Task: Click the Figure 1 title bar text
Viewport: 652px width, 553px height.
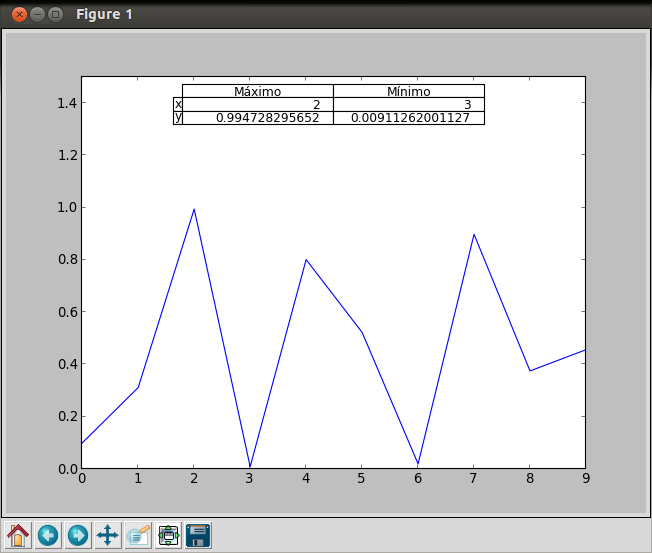Action: coord(104,15)
